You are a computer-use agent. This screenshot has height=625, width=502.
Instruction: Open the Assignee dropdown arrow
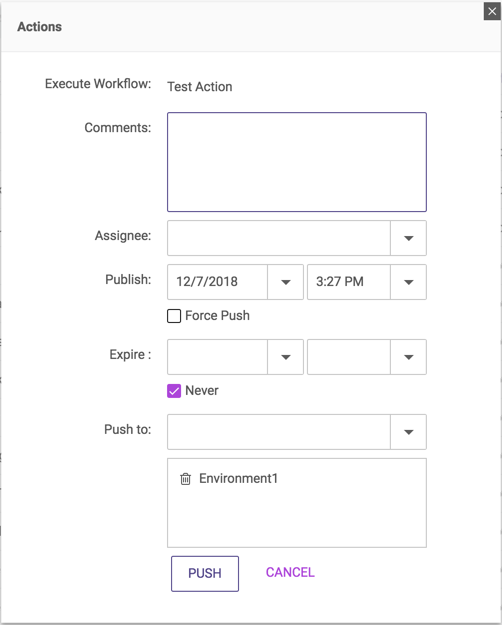408,238
